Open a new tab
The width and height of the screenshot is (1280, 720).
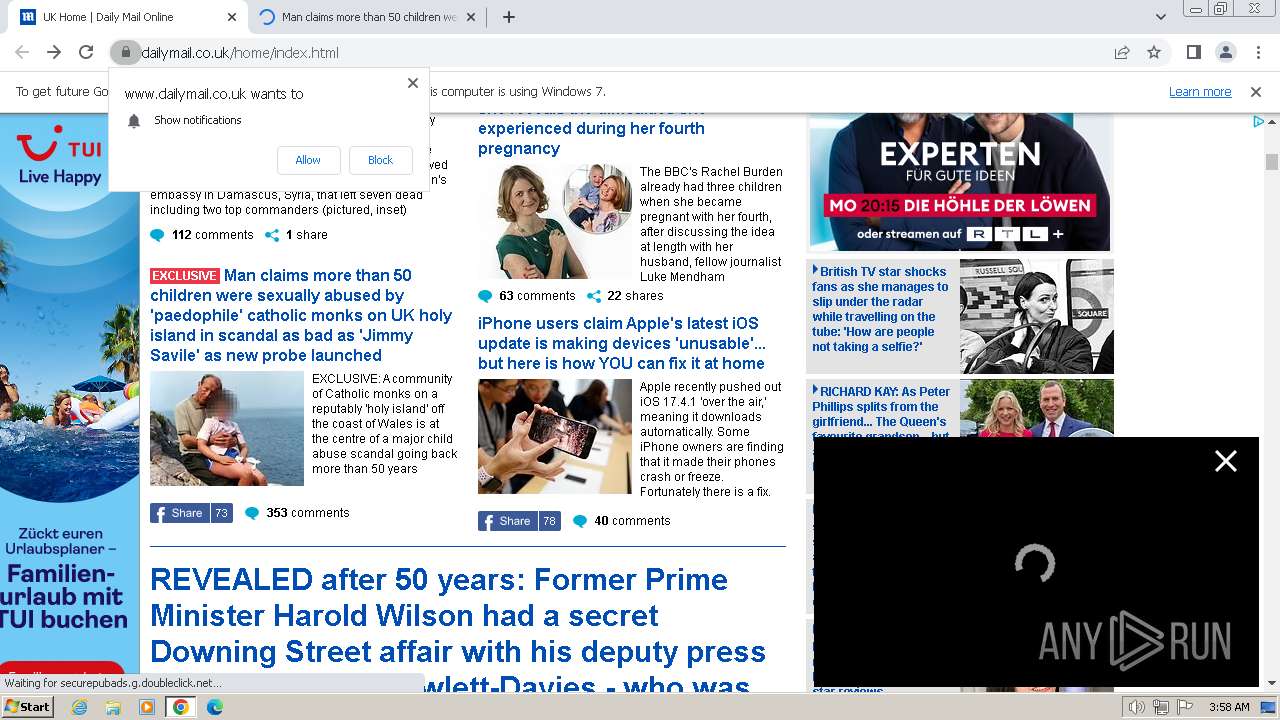pos(509,17)
